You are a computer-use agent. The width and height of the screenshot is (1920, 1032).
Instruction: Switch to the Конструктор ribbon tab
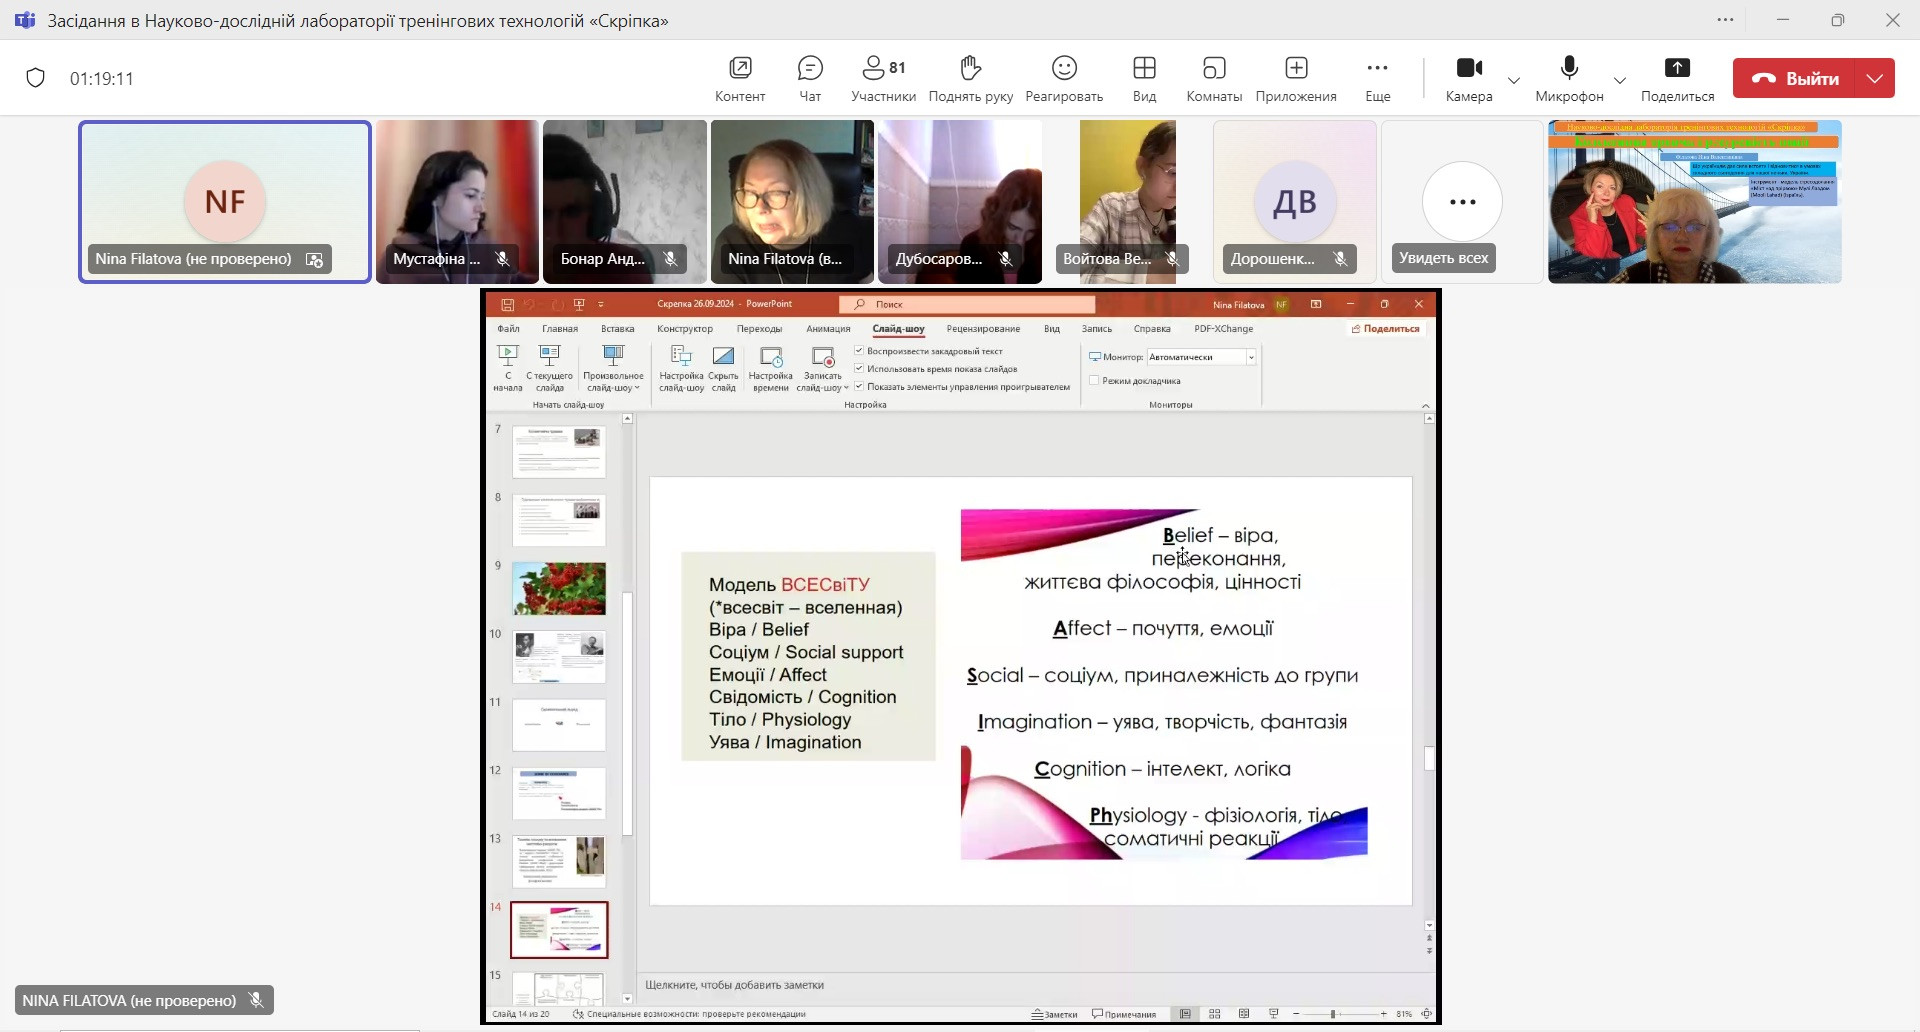(x=685, y=329)
